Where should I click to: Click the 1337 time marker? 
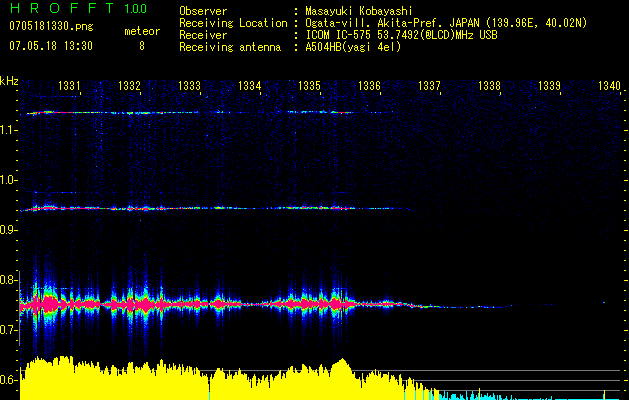point(429,85)
